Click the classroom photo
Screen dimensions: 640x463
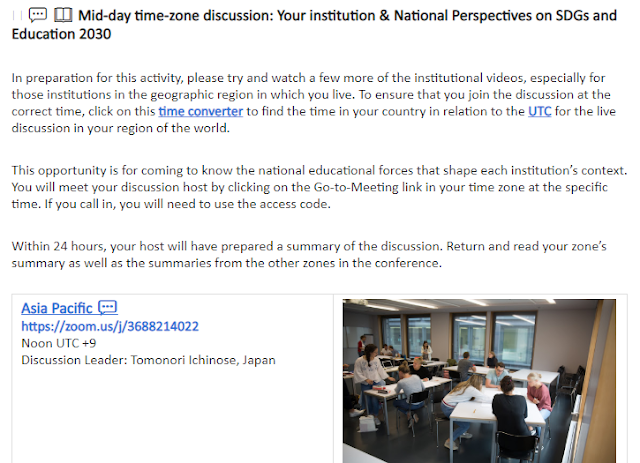click(479, 381)
